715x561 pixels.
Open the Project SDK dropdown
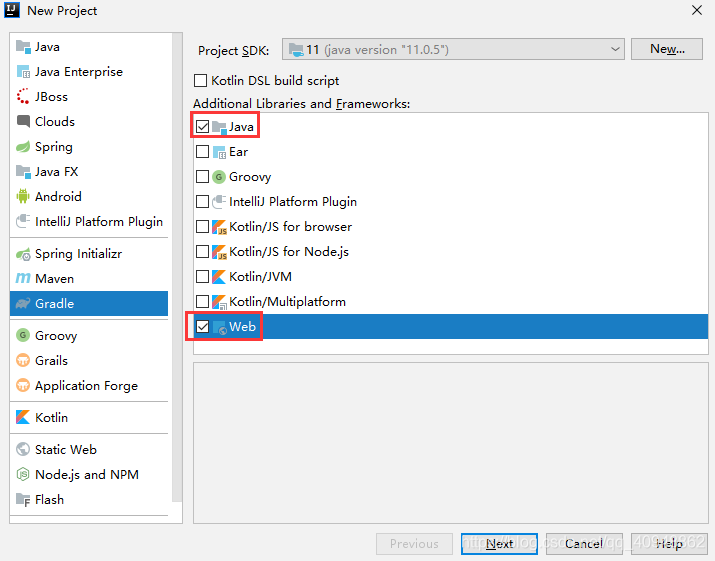pos(453,49)
